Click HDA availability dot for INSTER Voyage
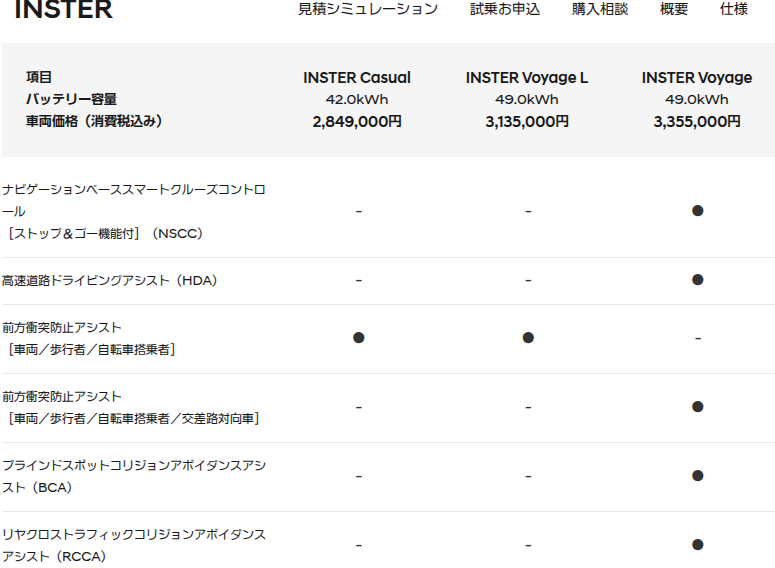 [697, 280]
